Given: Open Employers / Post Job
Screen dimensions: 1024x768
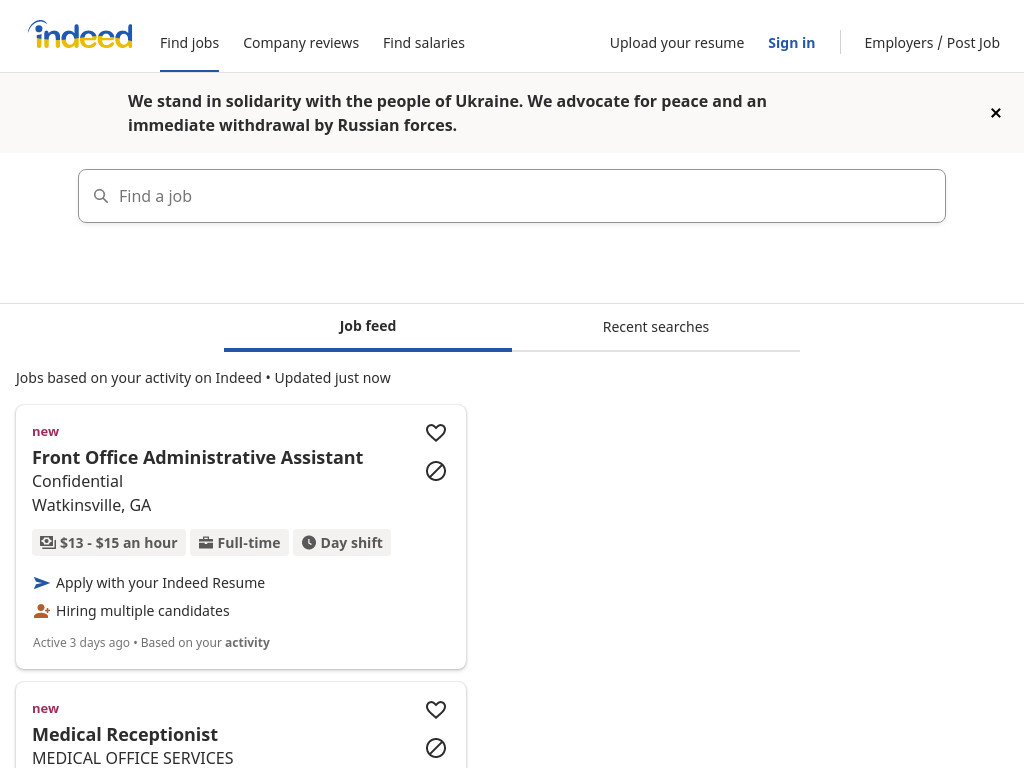Looking at the screenshot, I should [932, 43].
